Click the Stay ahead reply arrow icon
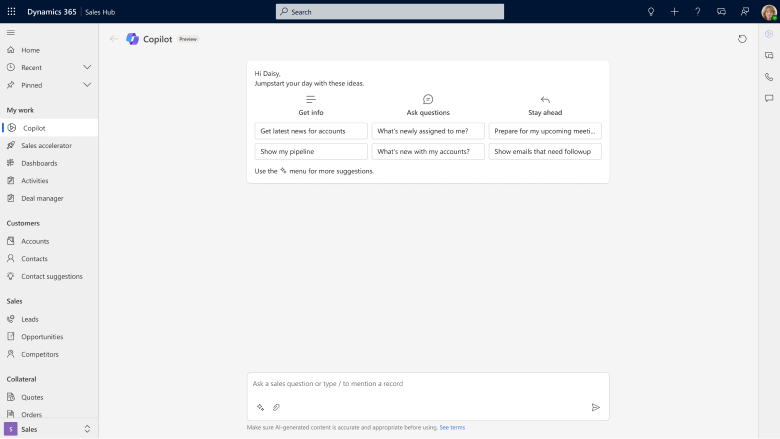Screen dimensions: 780x439 pos(545,99)
